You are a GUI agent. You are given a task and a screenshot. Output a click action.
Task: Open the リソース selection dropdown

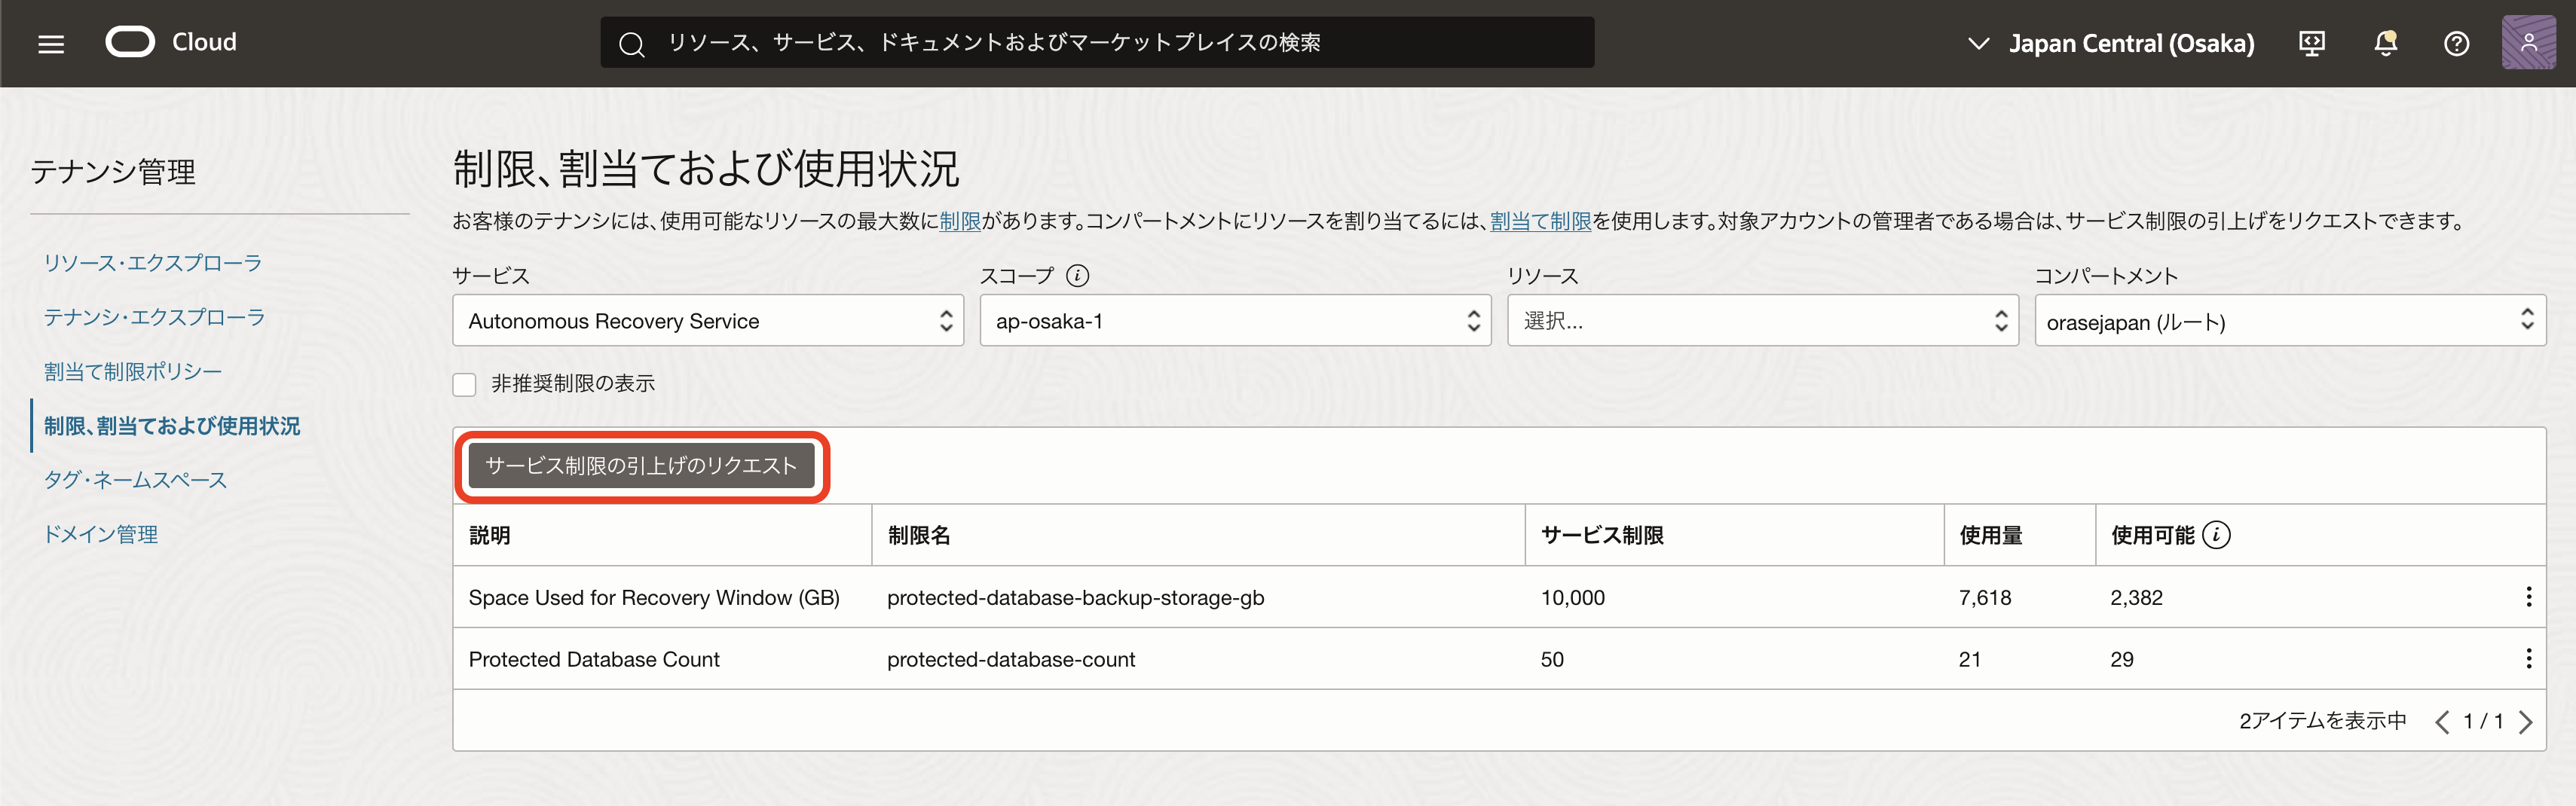point(1762,321)
